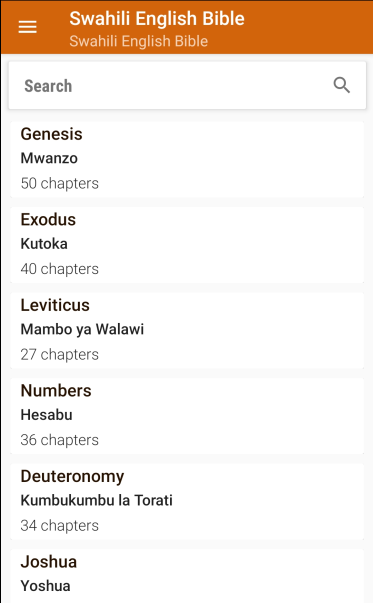
Task: Open the Joshua book
Action: [x=187, y=576]
